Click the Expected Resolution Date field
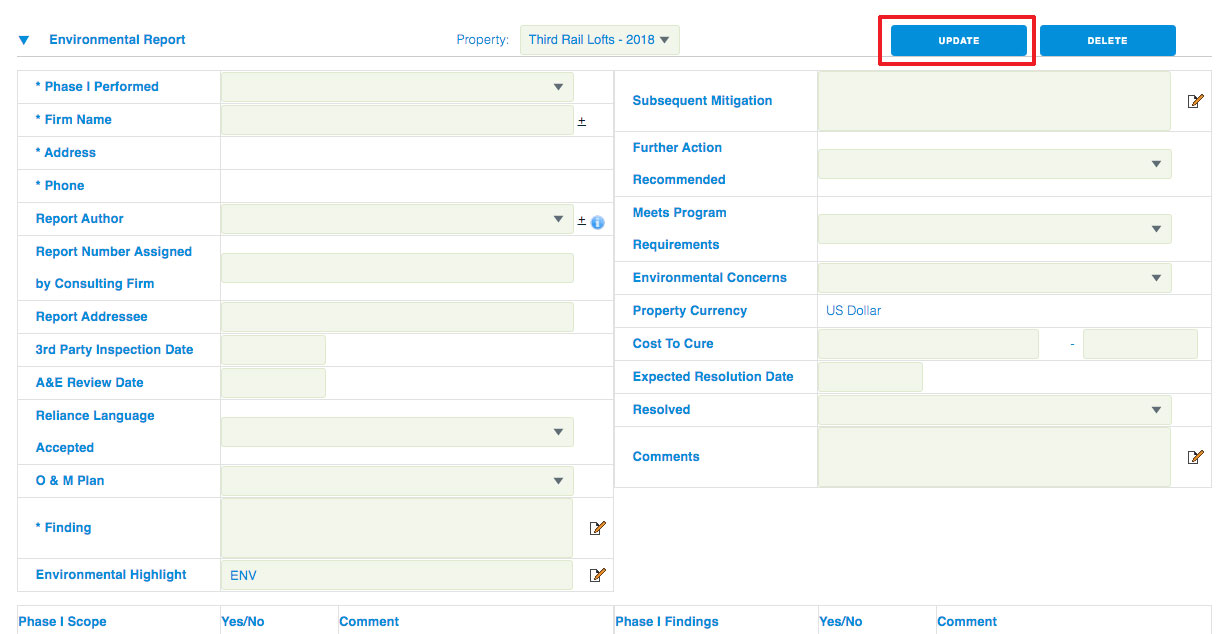Screen dimensions: 1225x634 point(870,377)
